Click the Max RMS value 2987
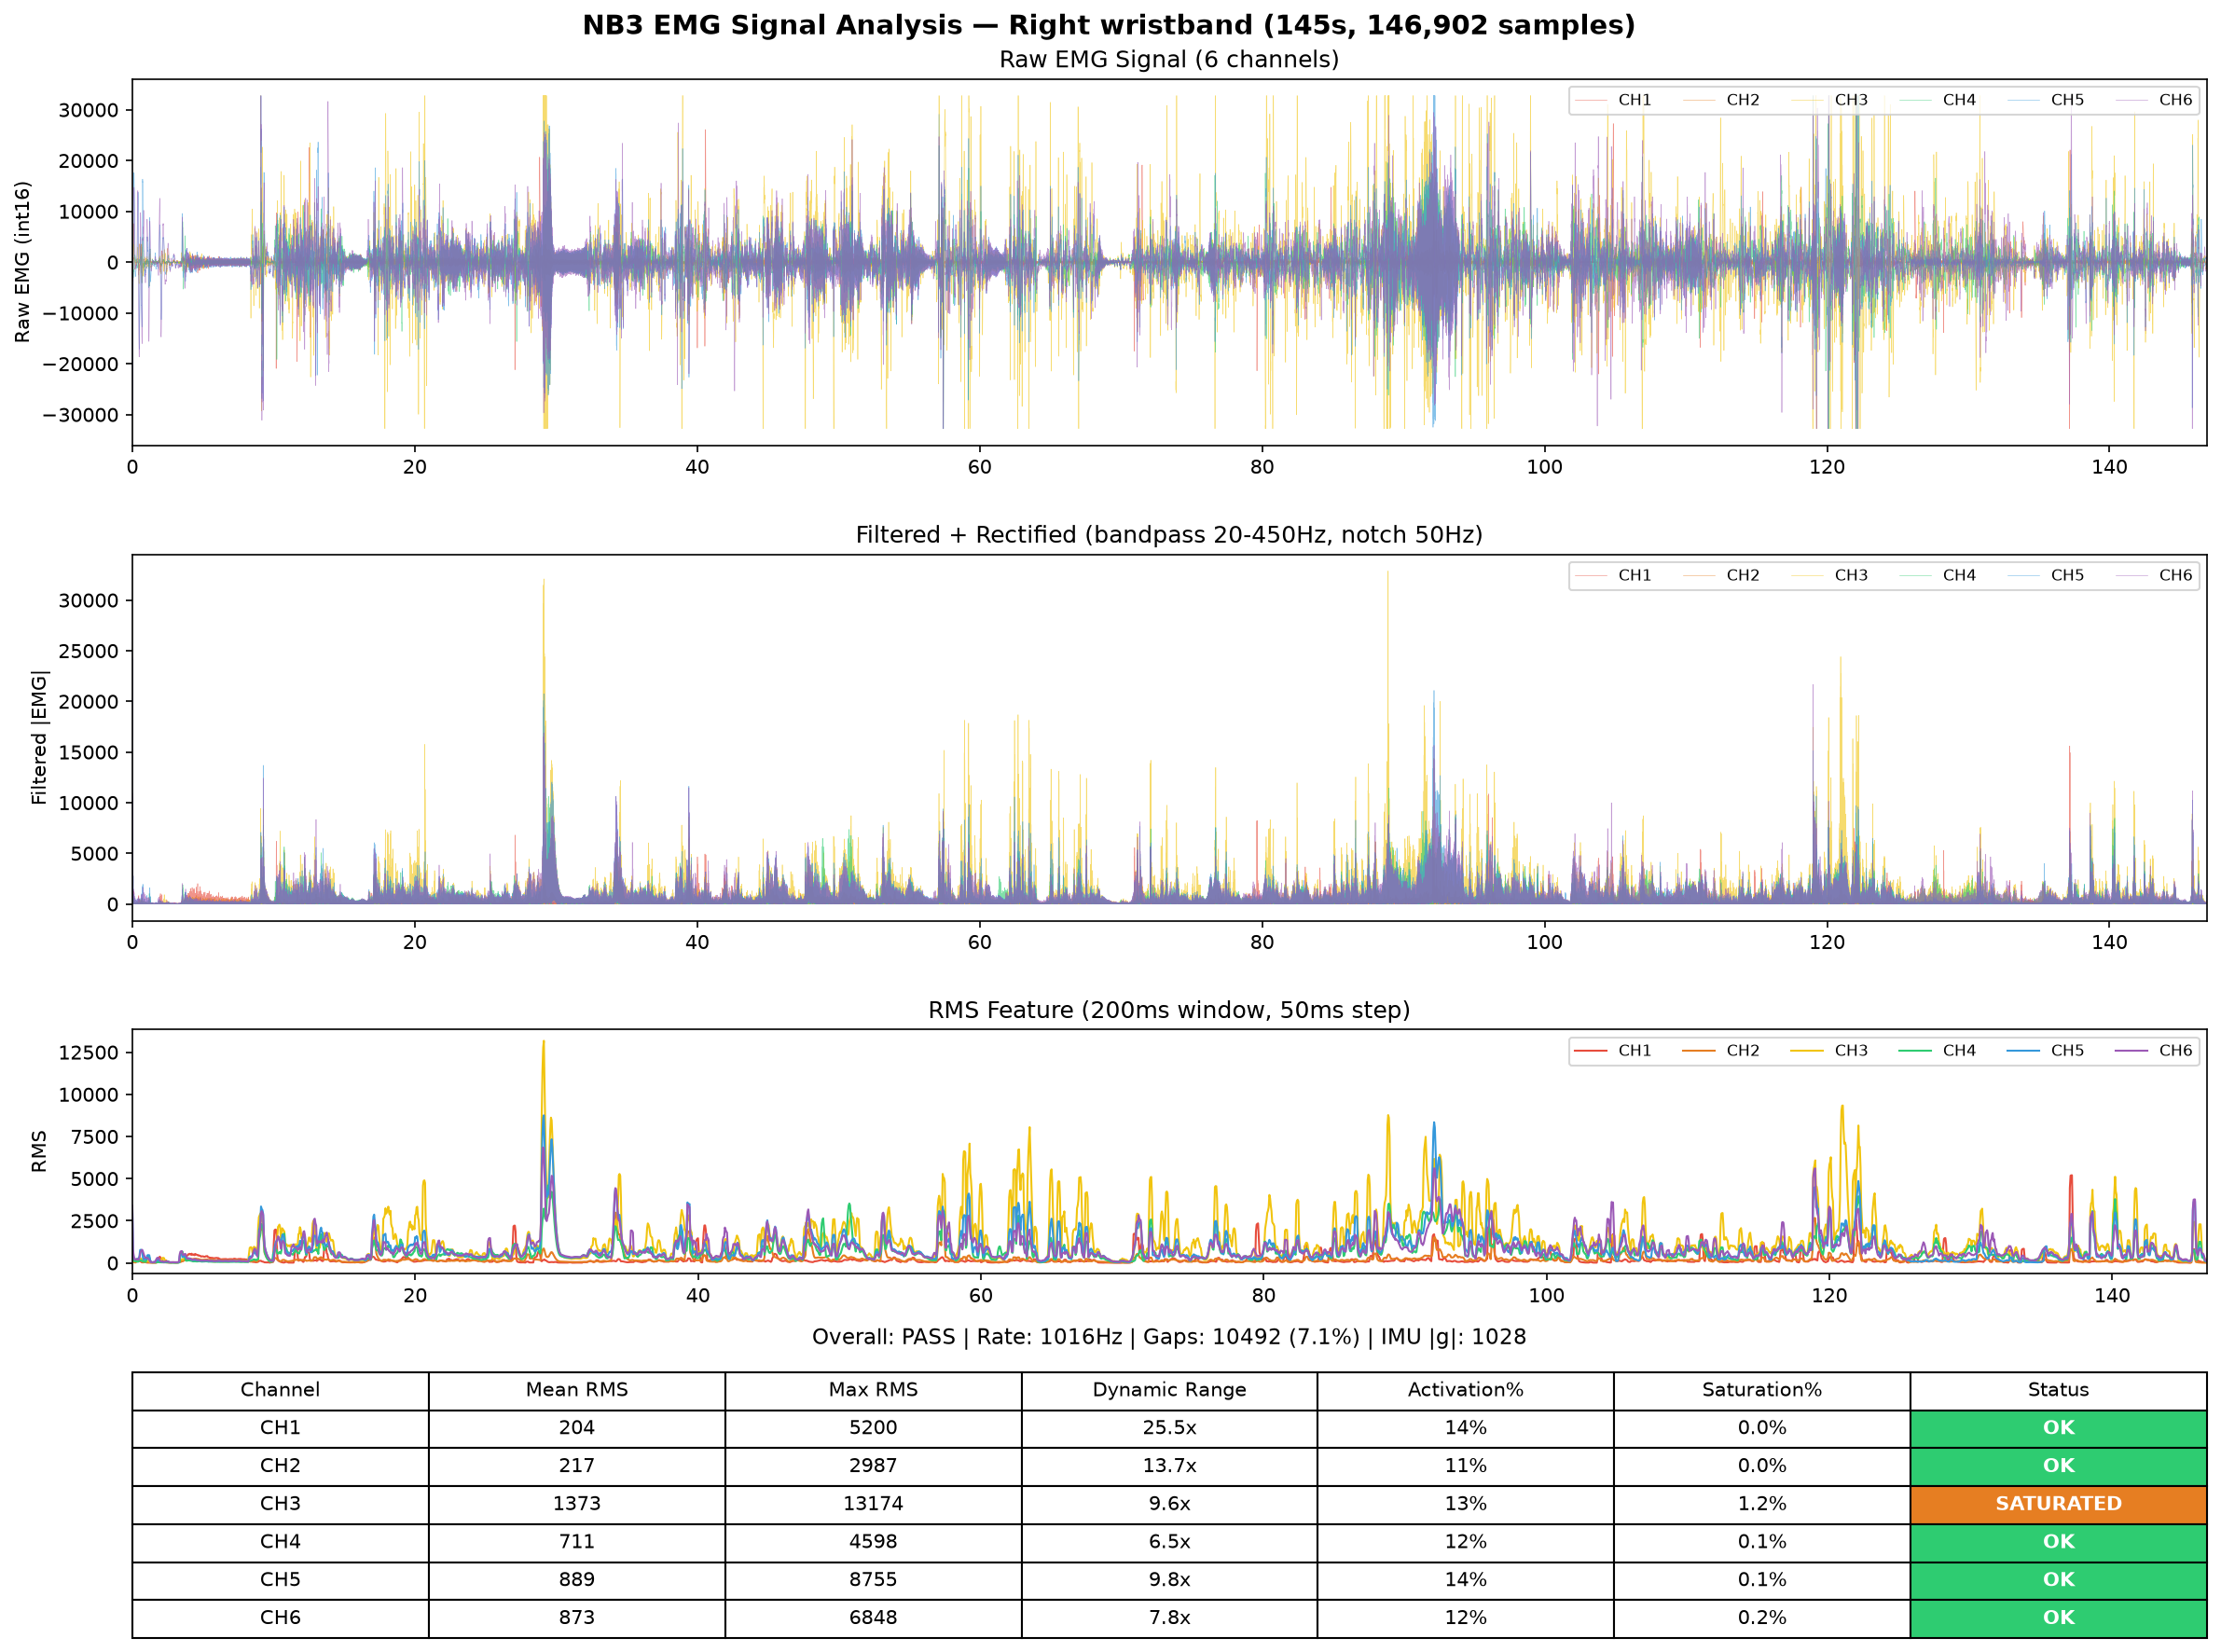Image resolution: width=2221 pixels, height=1652 pixels. coord(873,1466)
